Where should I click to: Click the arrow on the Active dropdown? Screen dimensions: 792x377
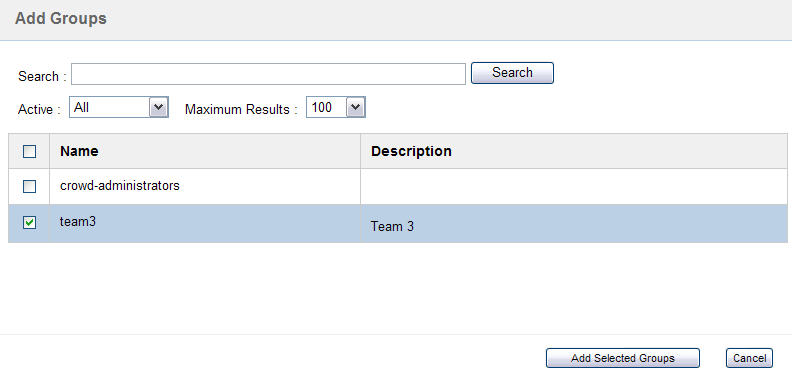pos(159,107)
